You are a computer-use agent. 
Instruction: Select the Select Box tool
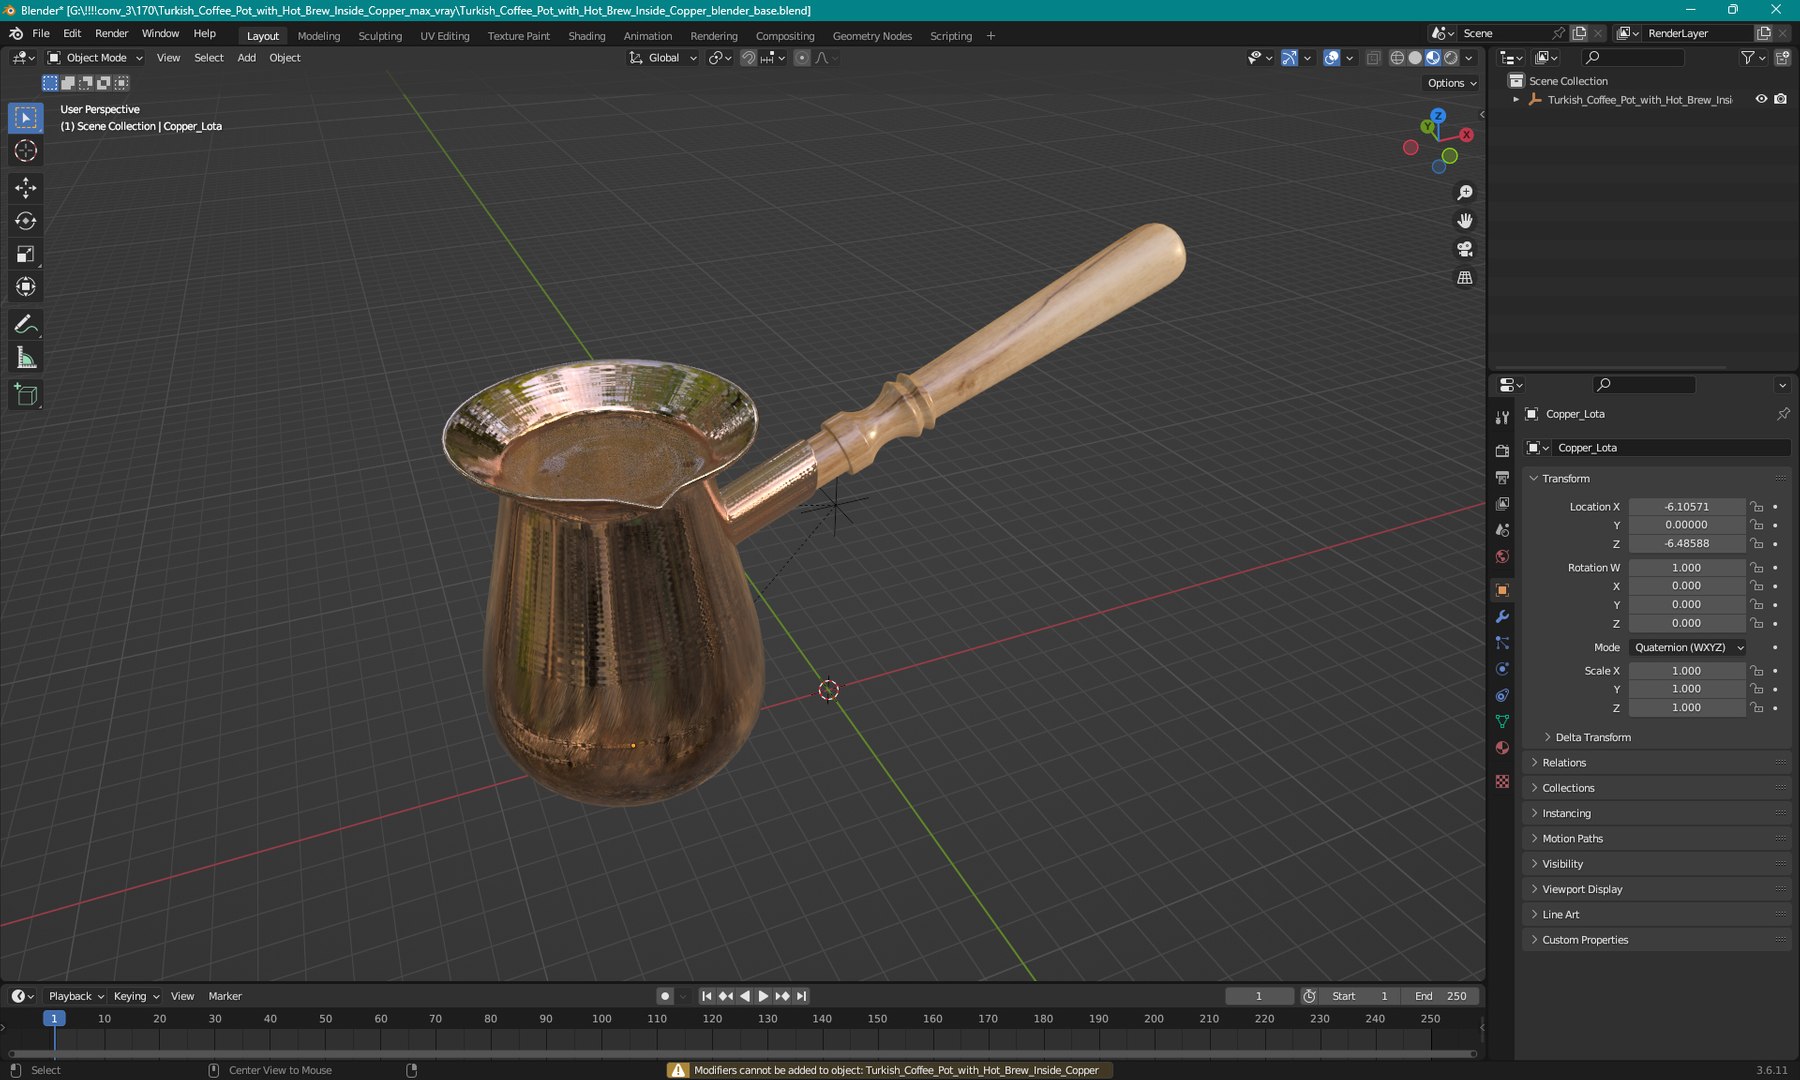click(x=26, y=118)
